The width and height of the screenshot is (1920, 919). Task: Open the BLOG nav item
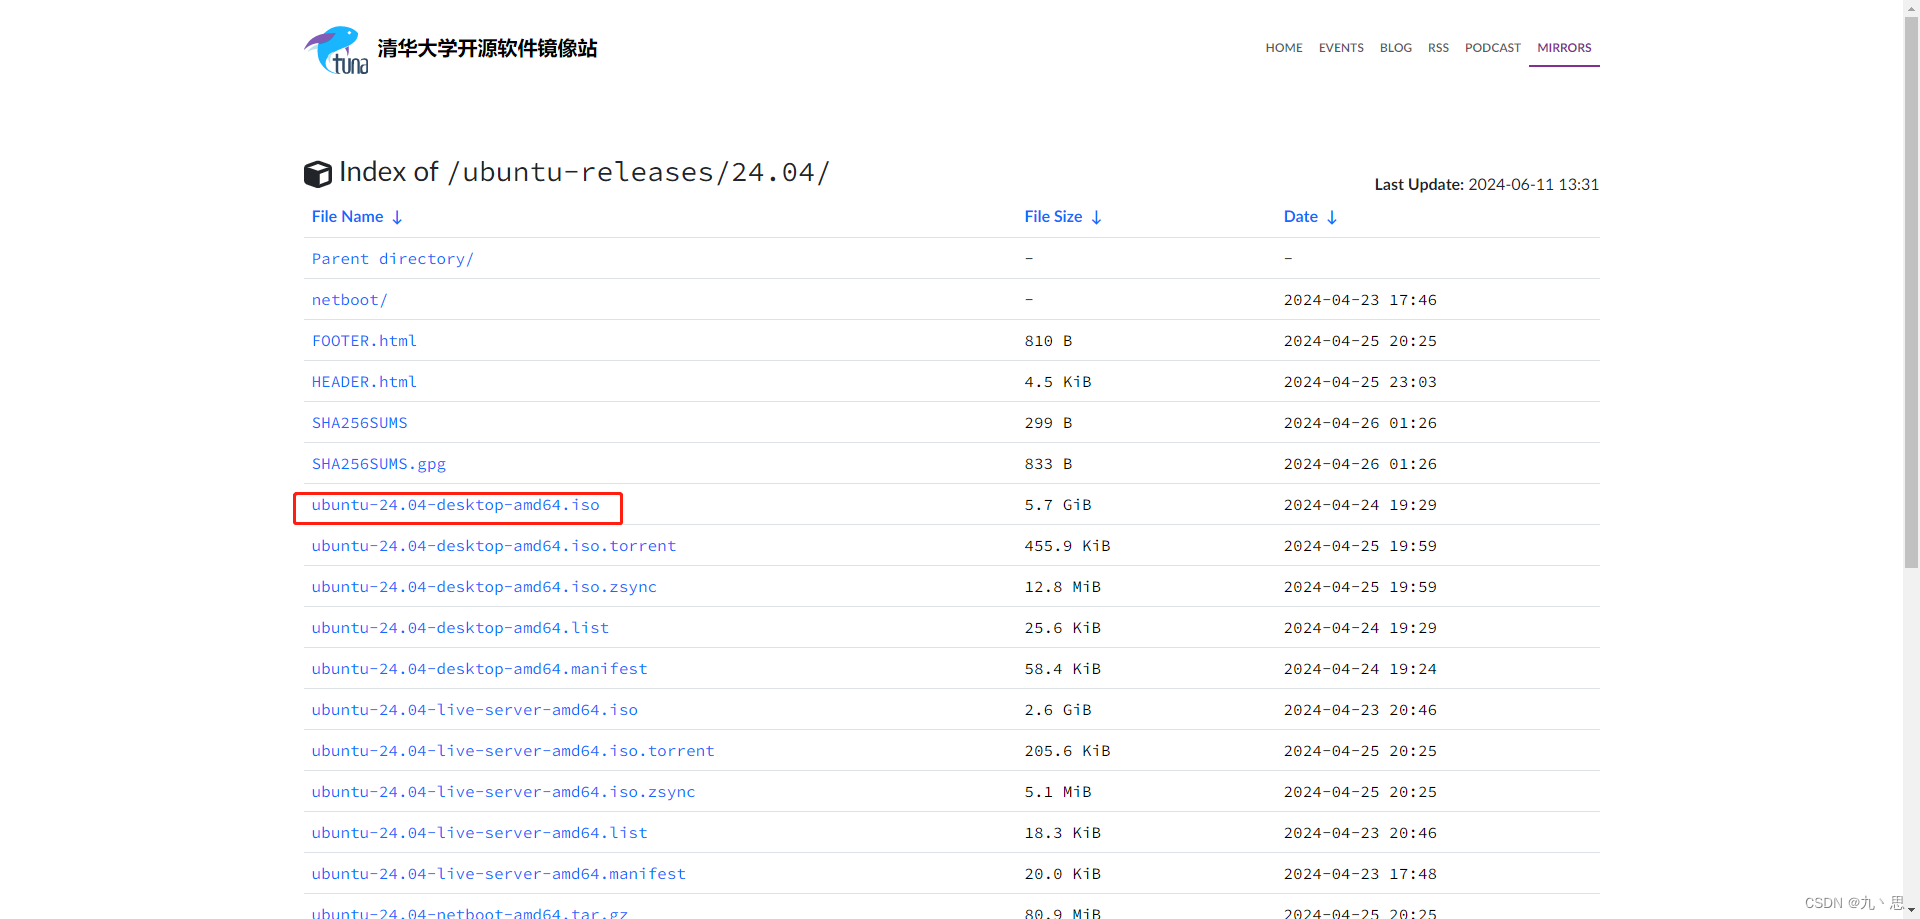tap(1396, 48)
